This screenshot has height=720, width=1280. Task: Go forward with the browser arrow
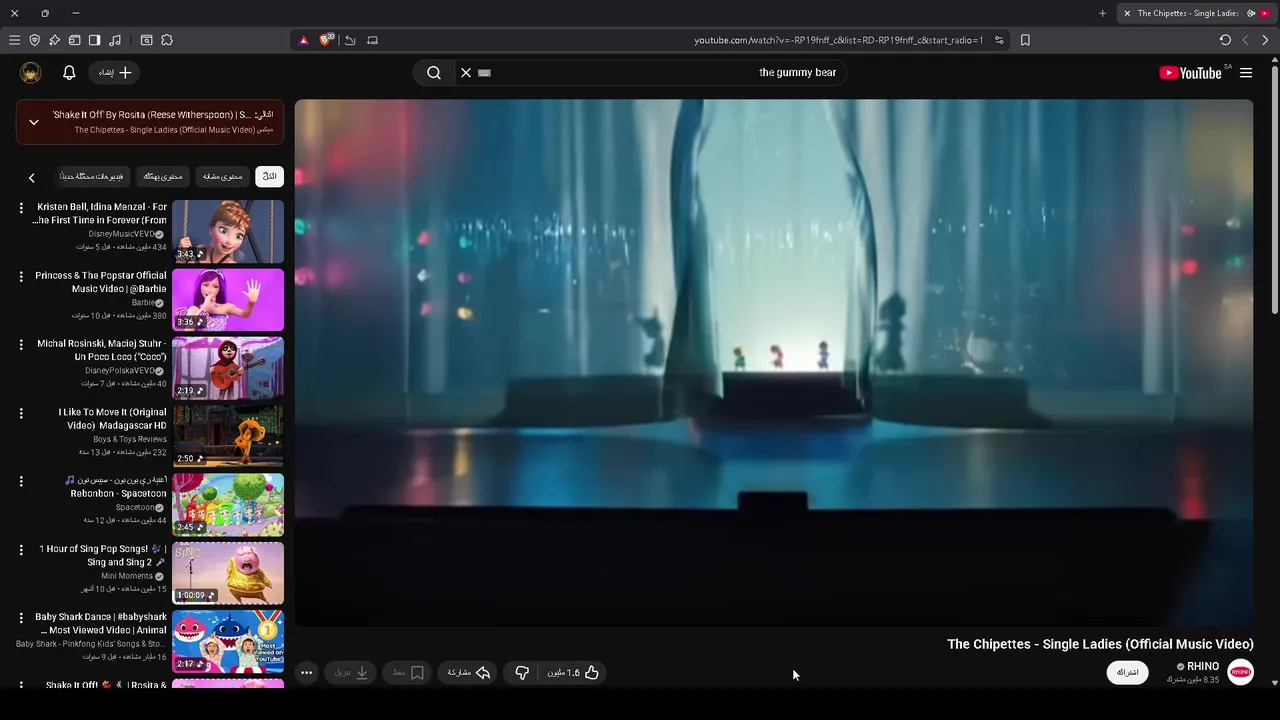(1245, 40)
